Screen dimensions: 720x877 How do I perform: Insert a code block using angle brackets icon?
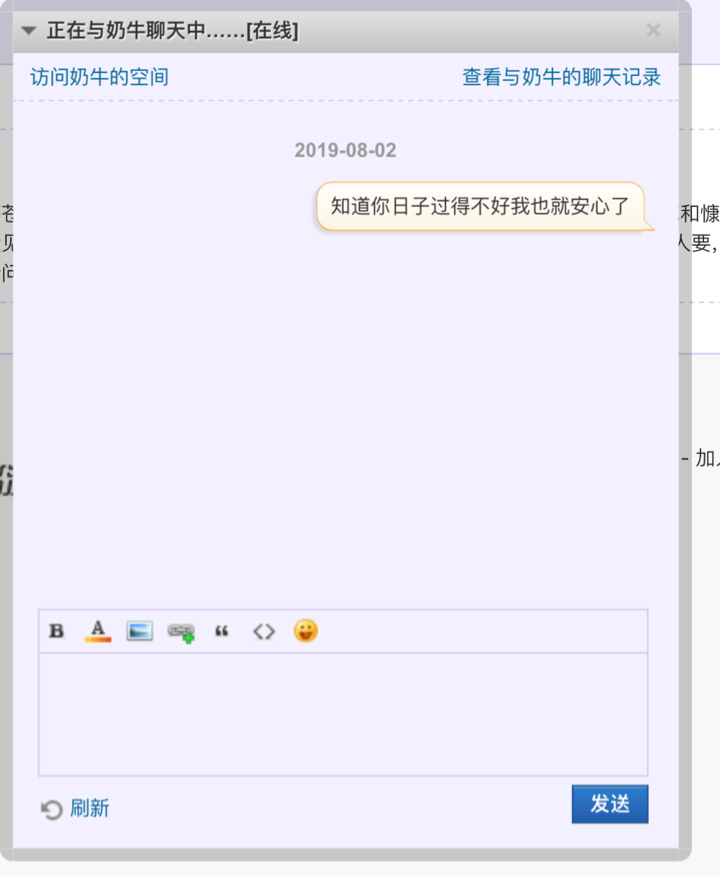263,631
